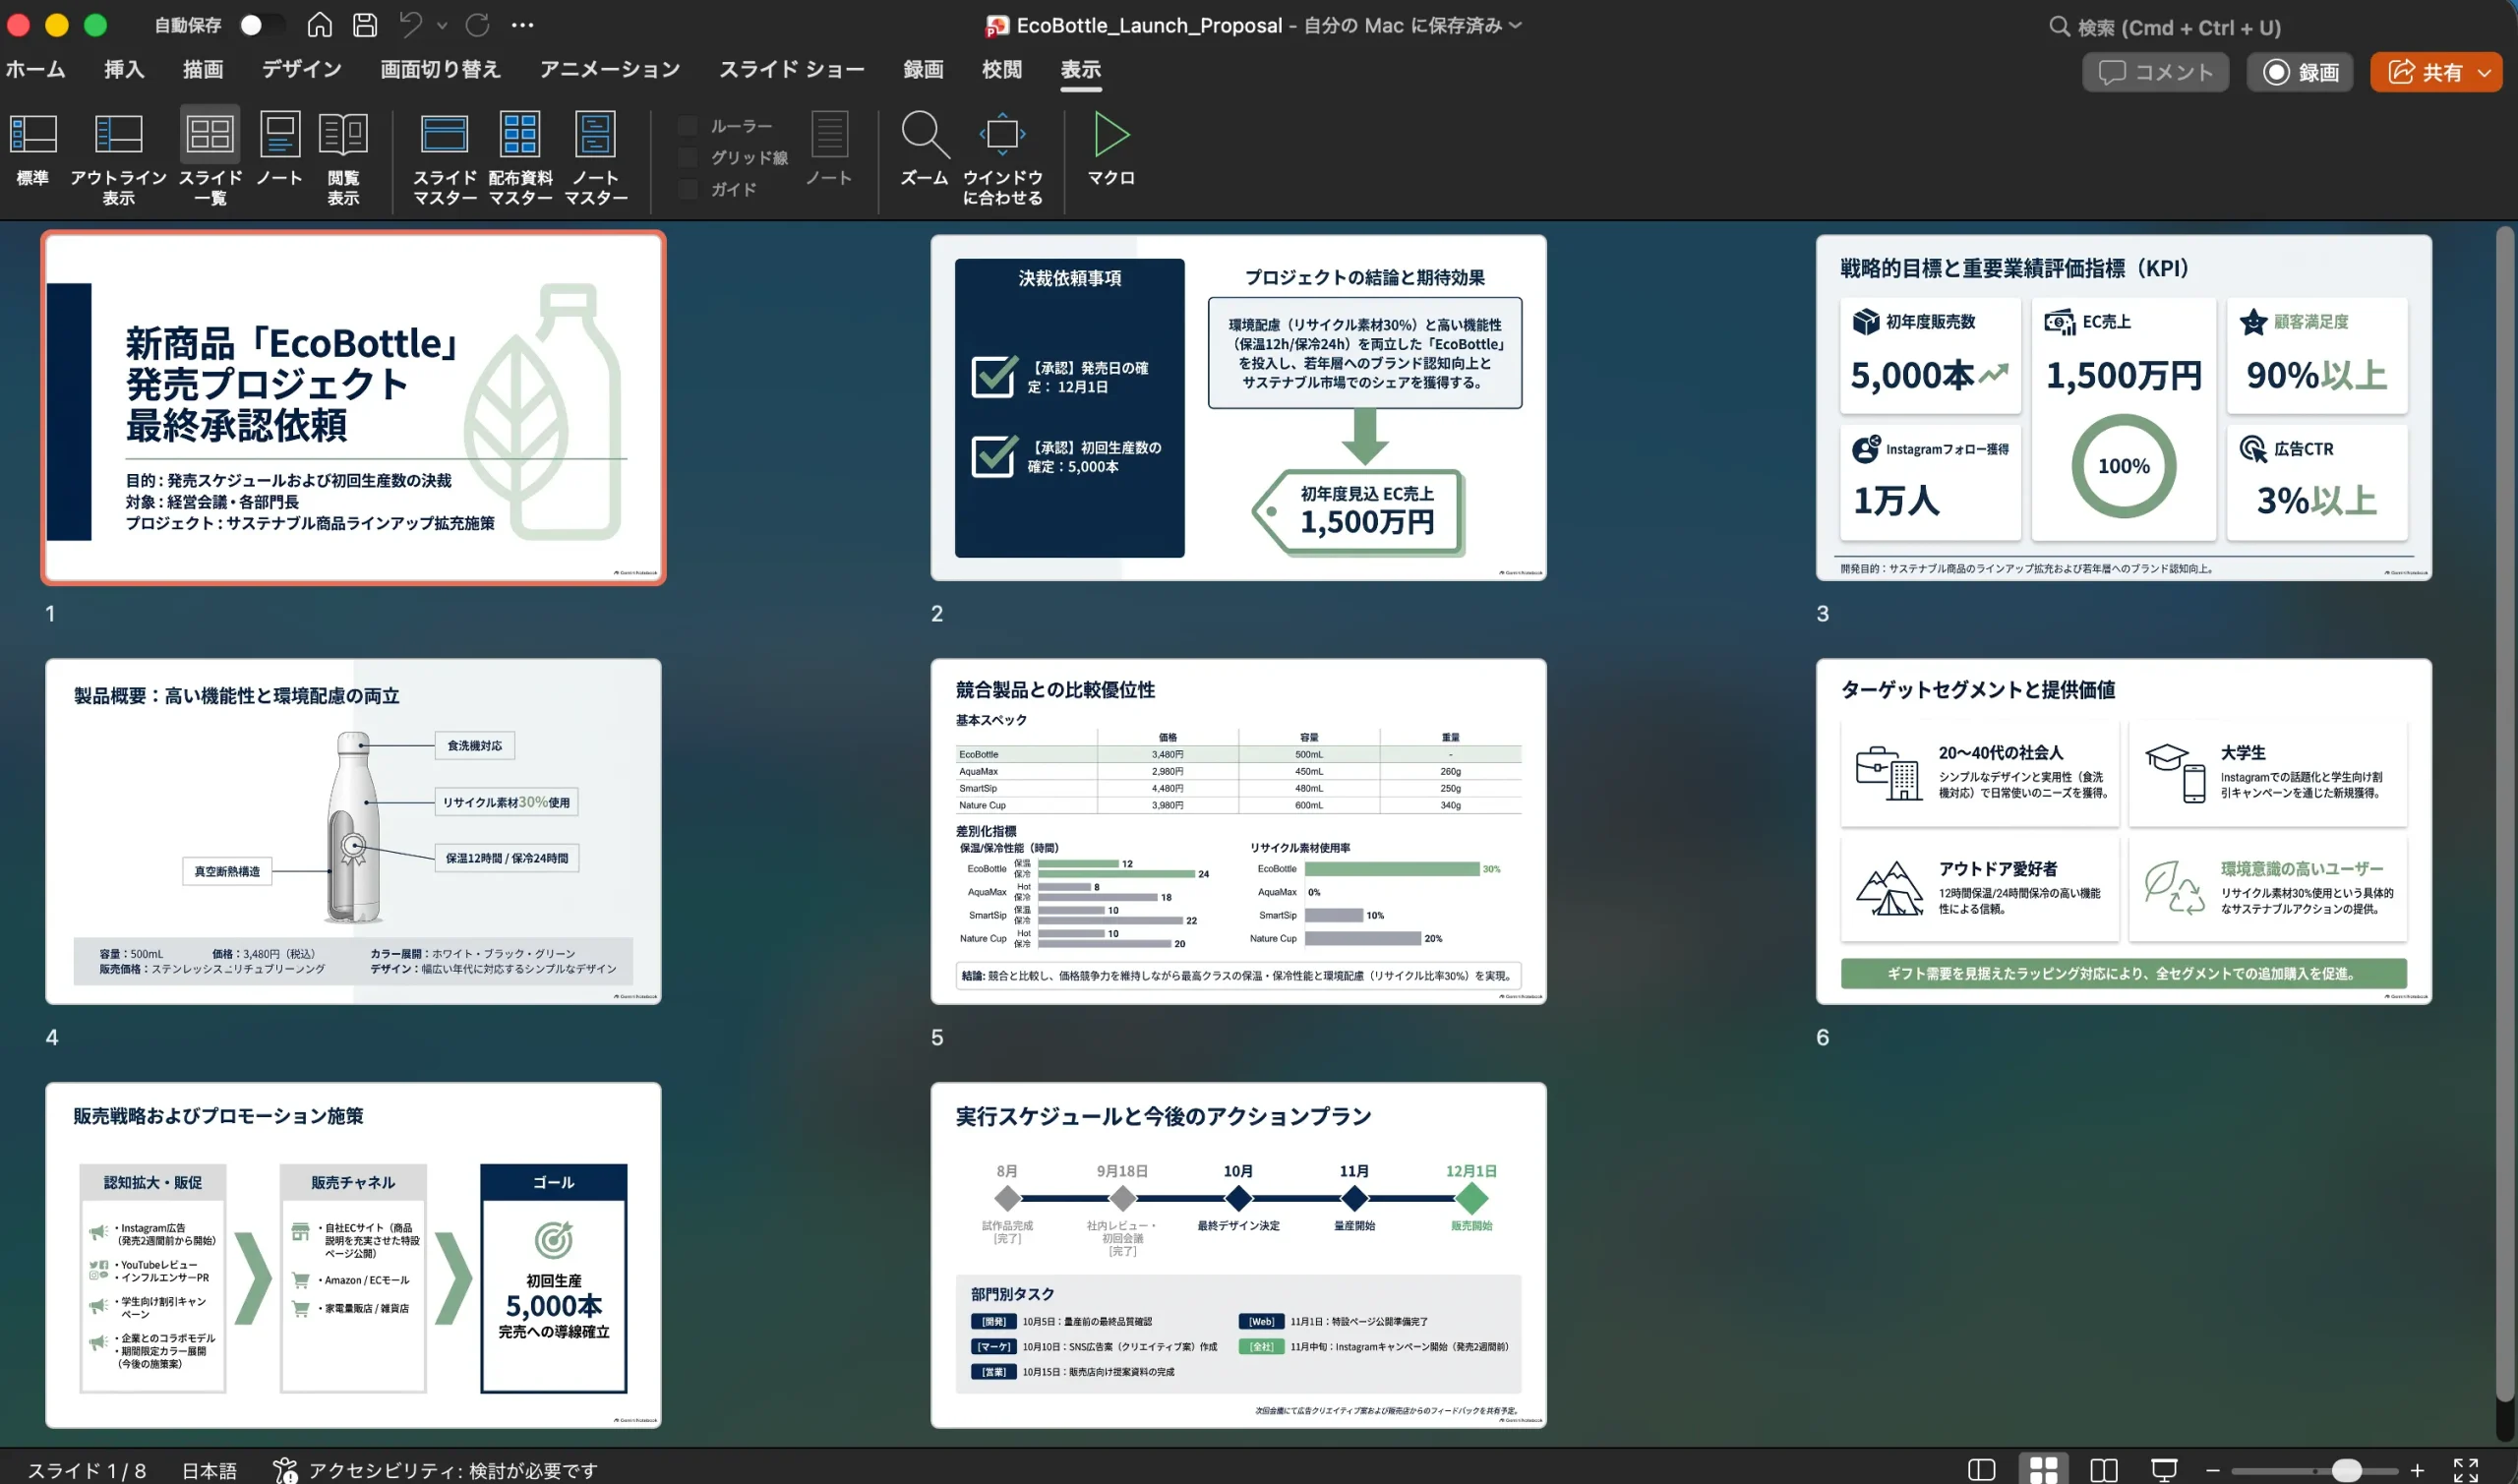Expand the file name save location chevron
This screenshot has width=2518, height=1484.
tap(1515, 26)
